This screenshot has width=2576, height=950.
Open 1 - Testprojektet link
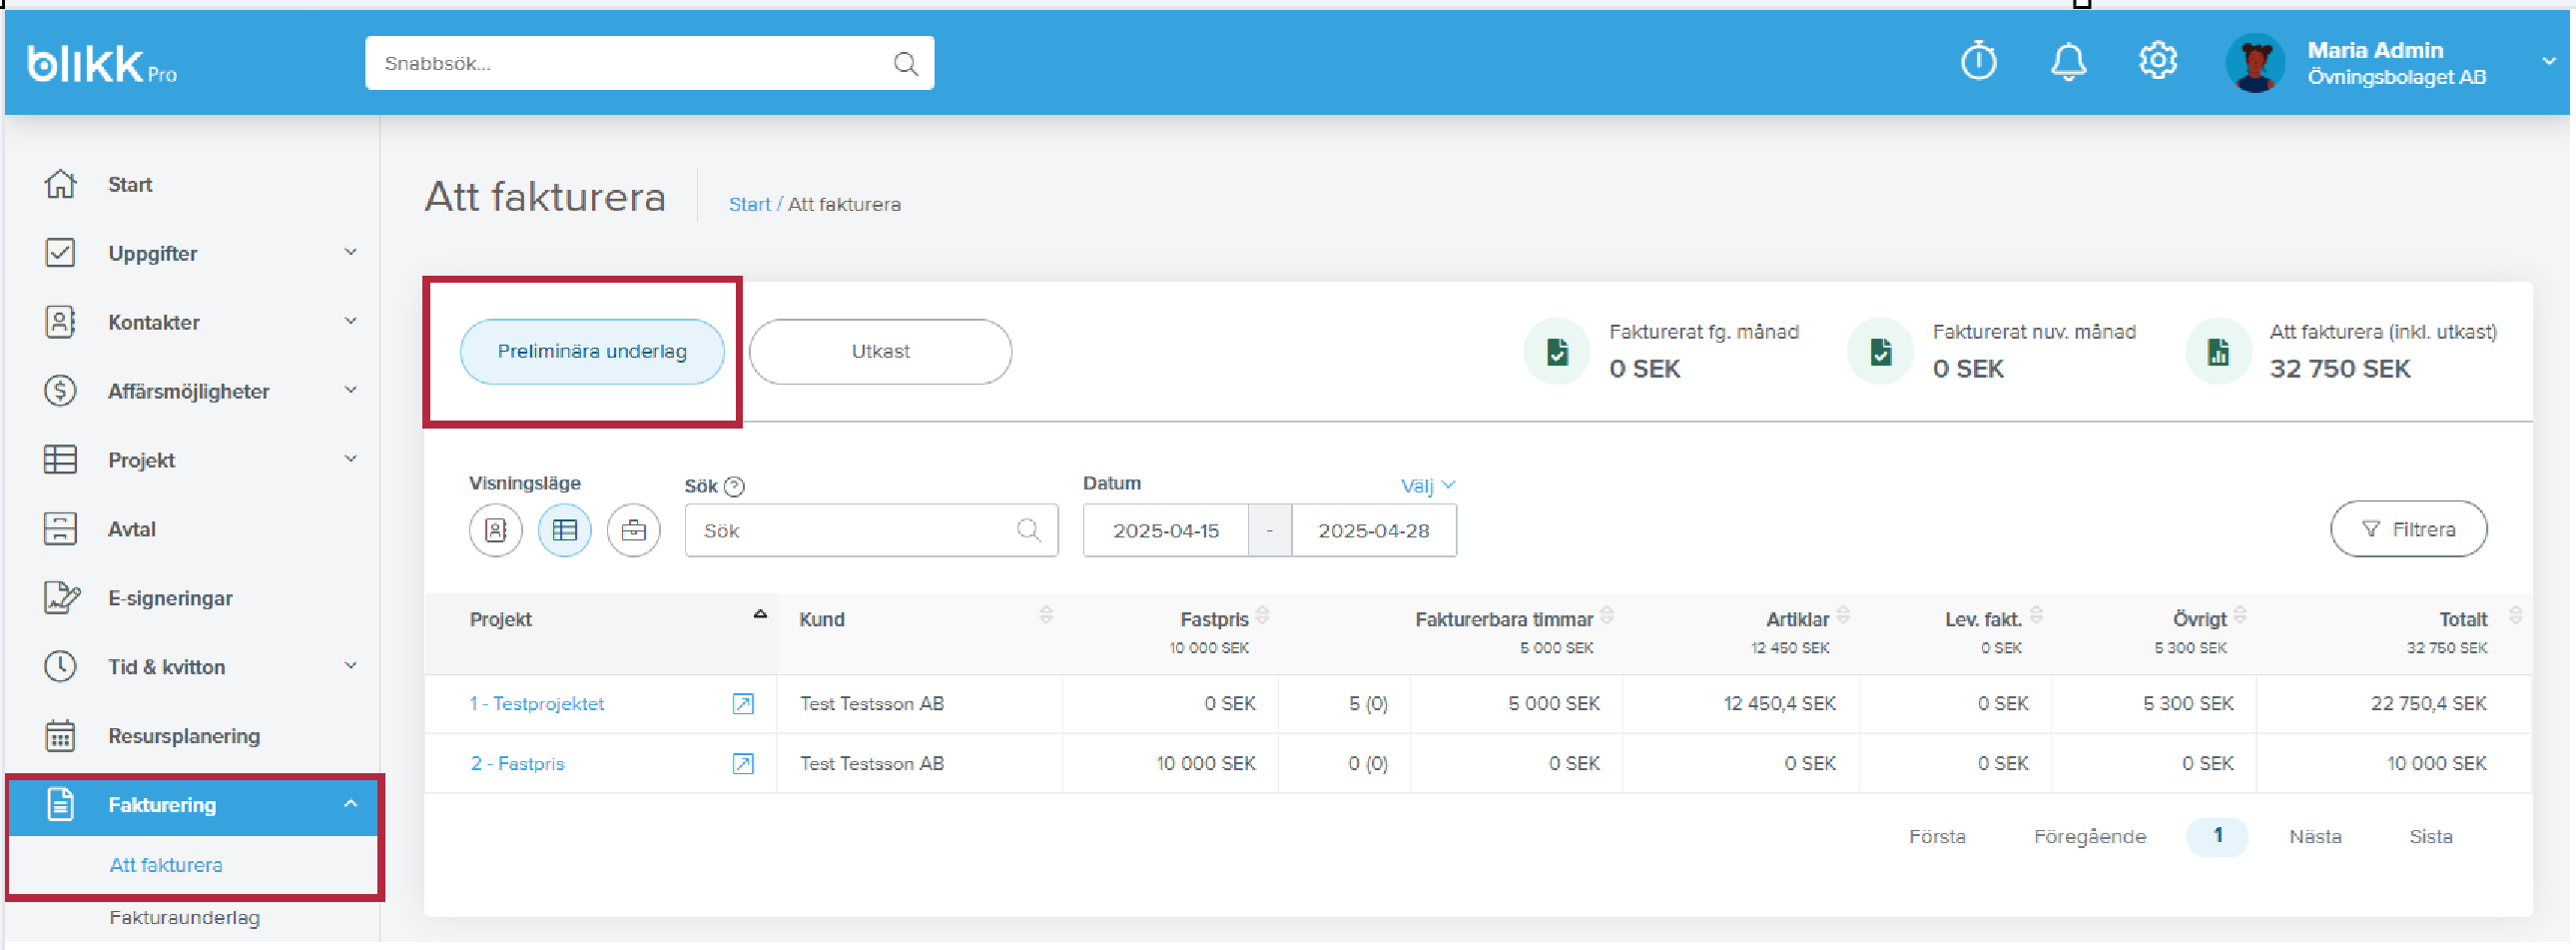click(537, 704)
